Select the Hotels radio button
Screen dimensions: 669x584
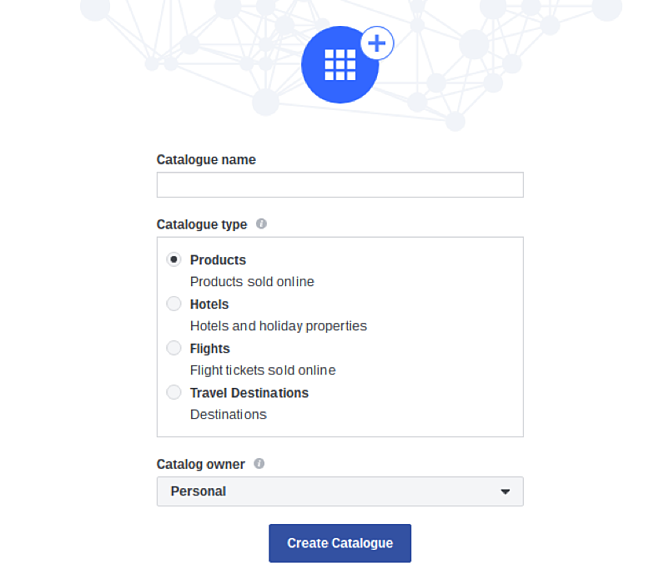174,304
